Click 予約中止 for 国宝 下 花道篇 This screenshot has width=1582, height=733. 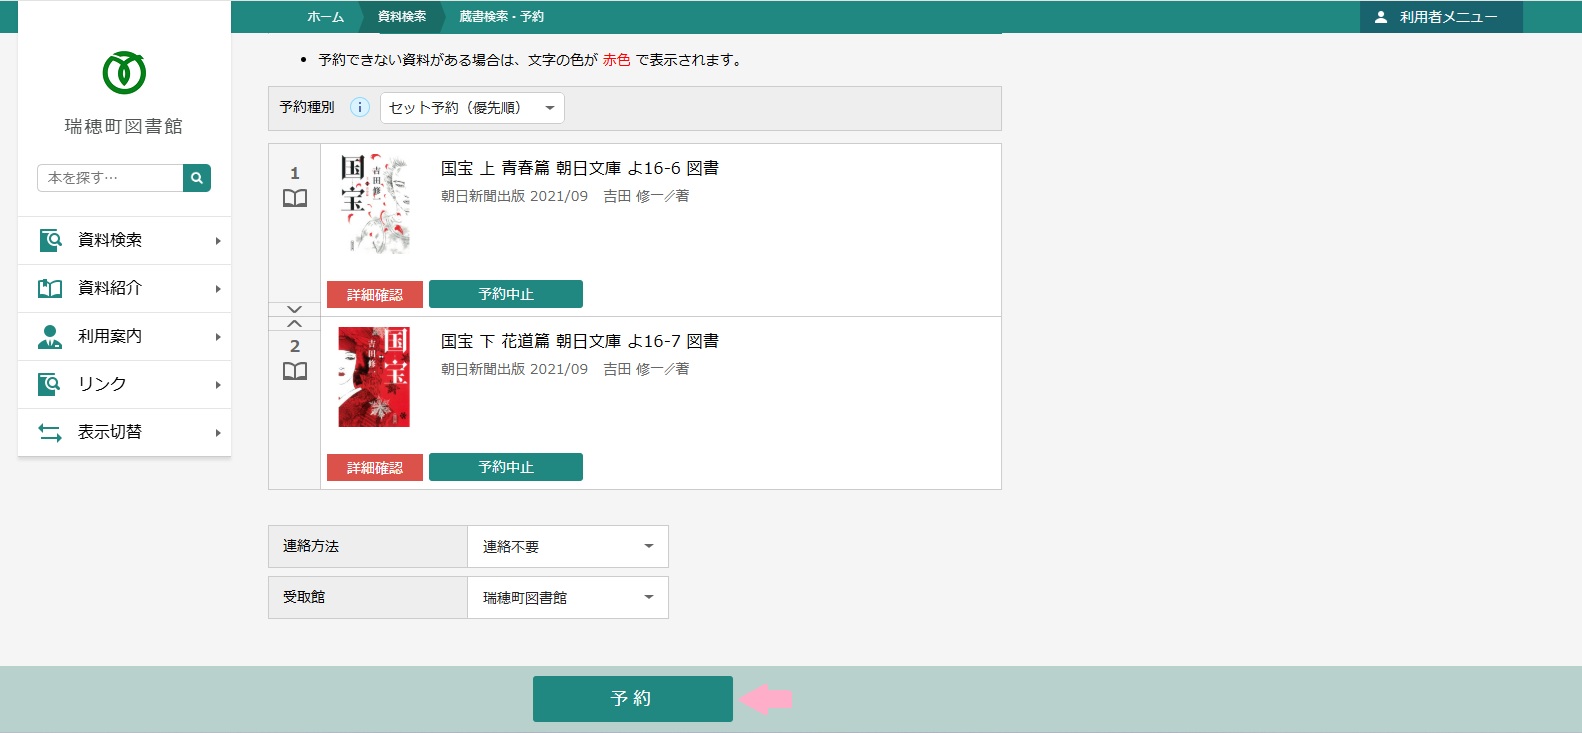point(506,467)
